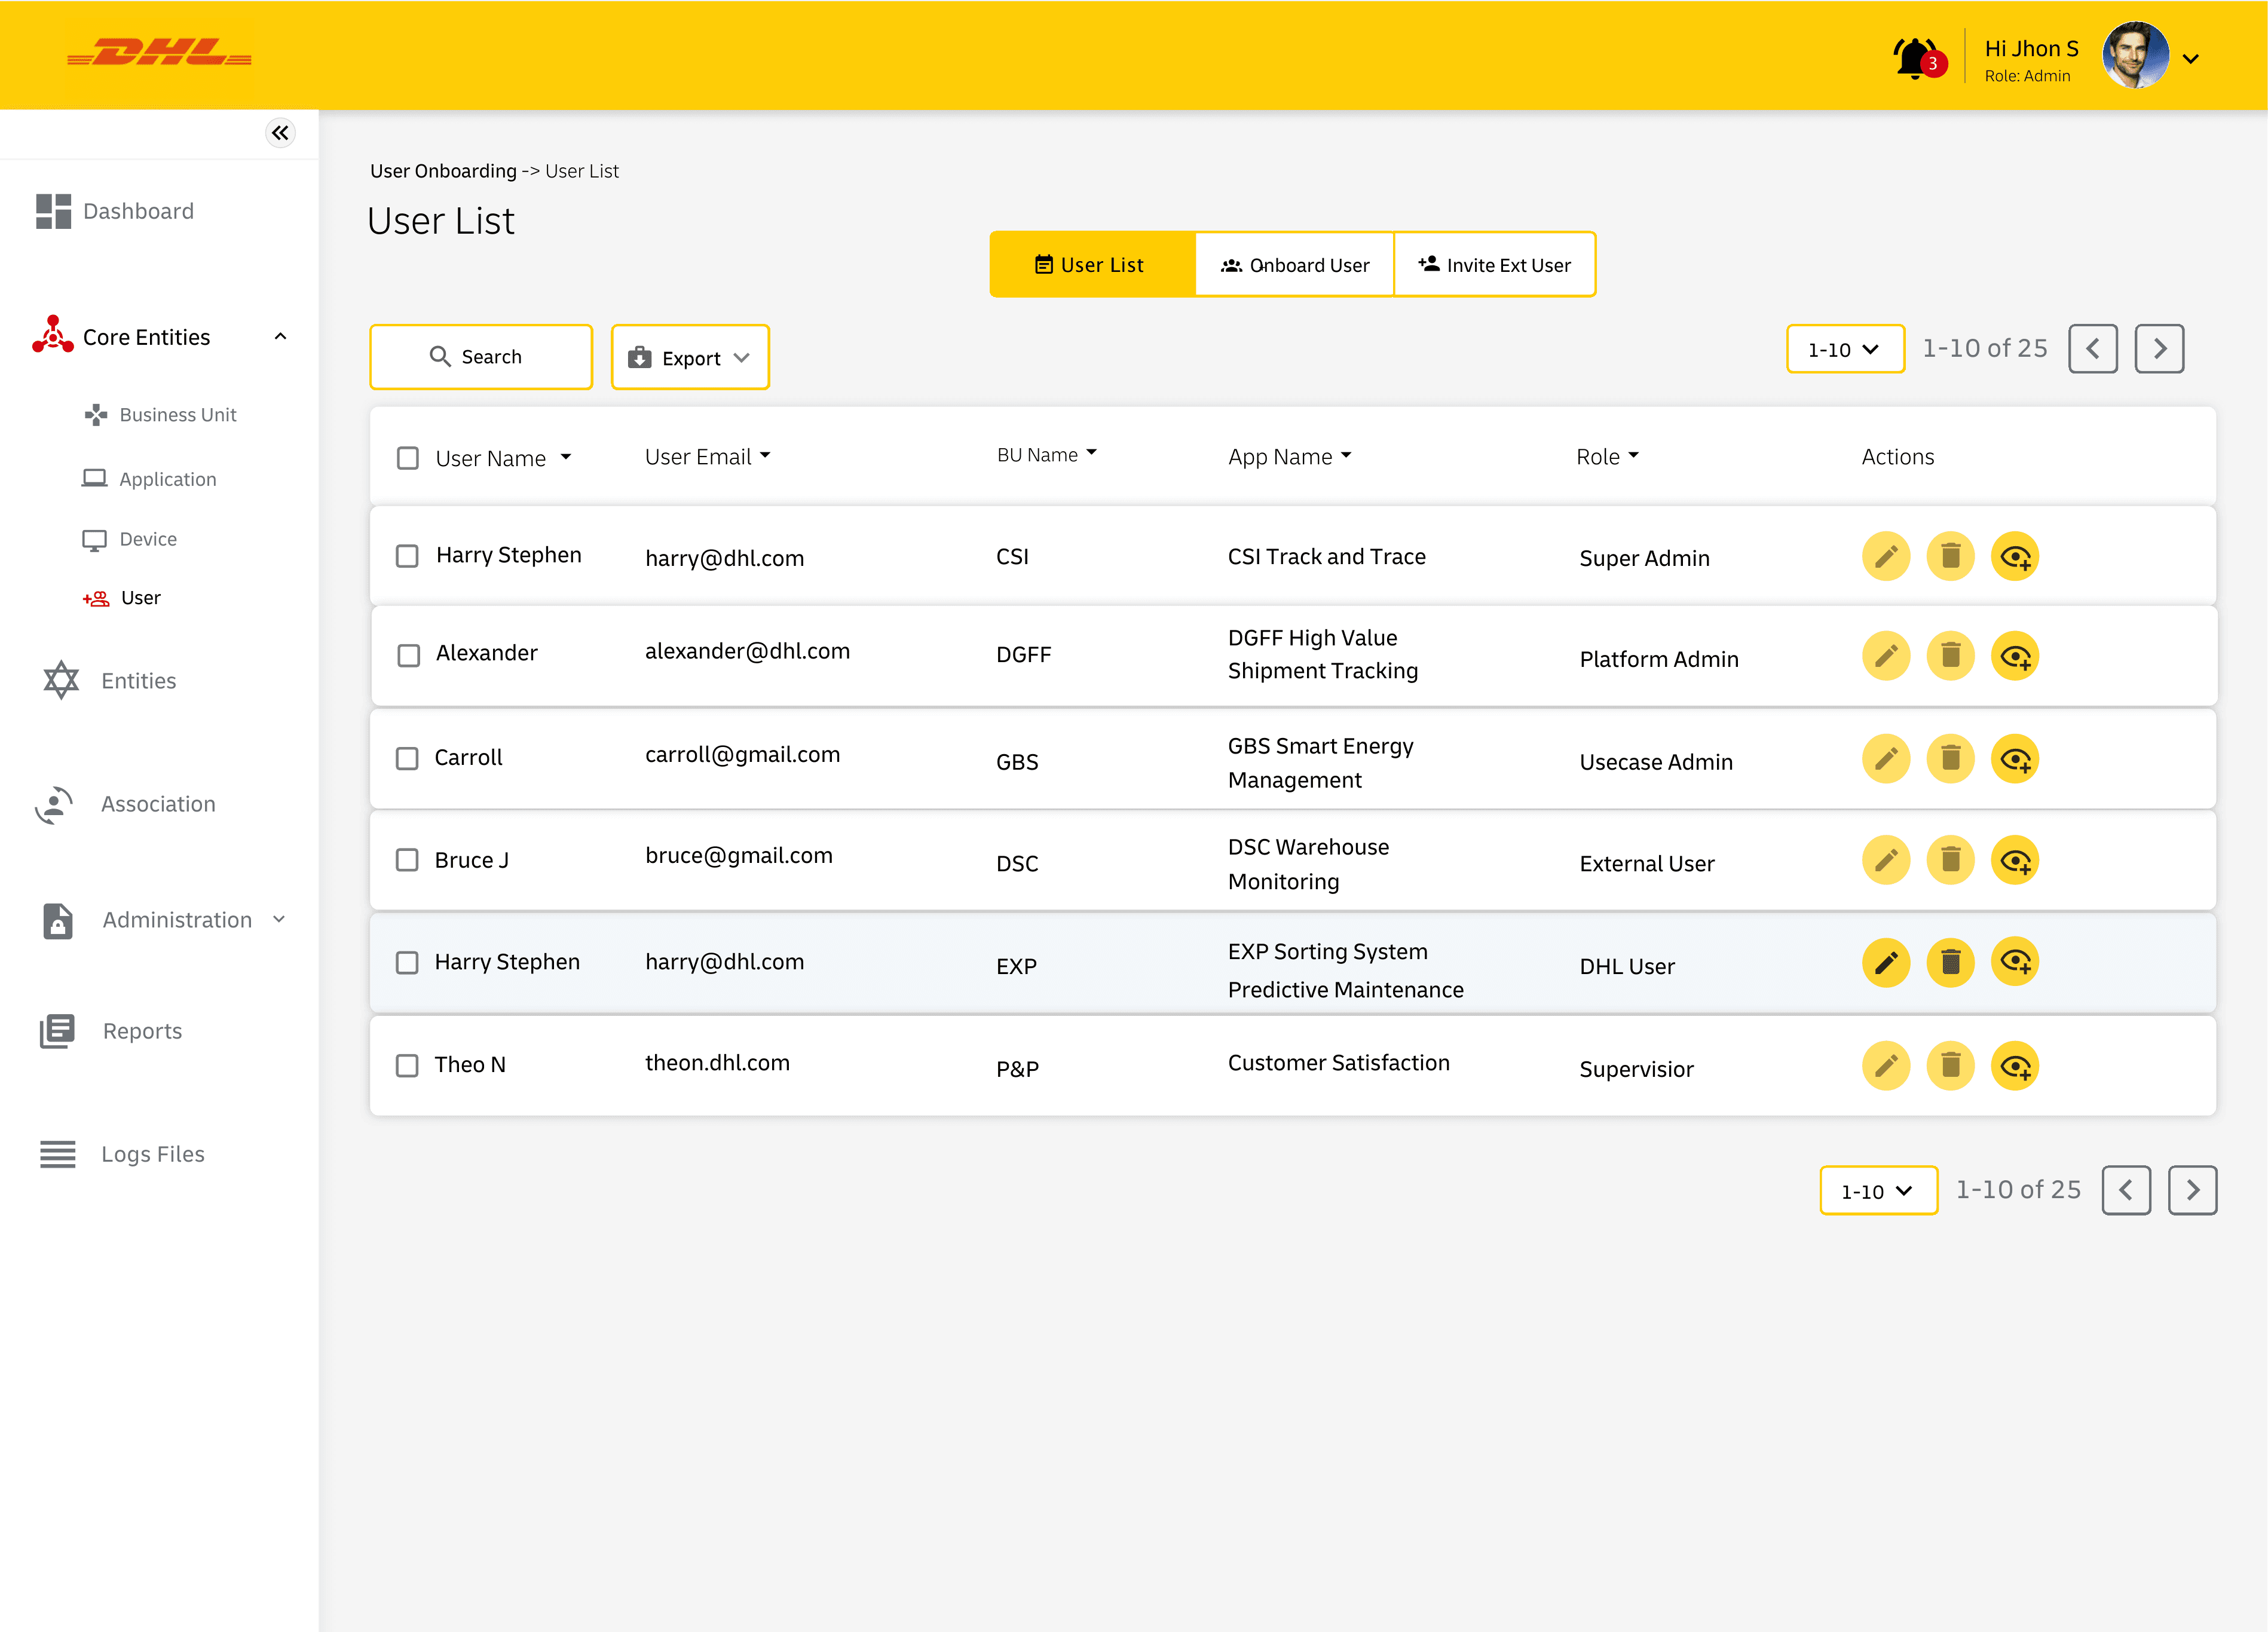View details for Theo N via eye icon

coord(2016,1066)
